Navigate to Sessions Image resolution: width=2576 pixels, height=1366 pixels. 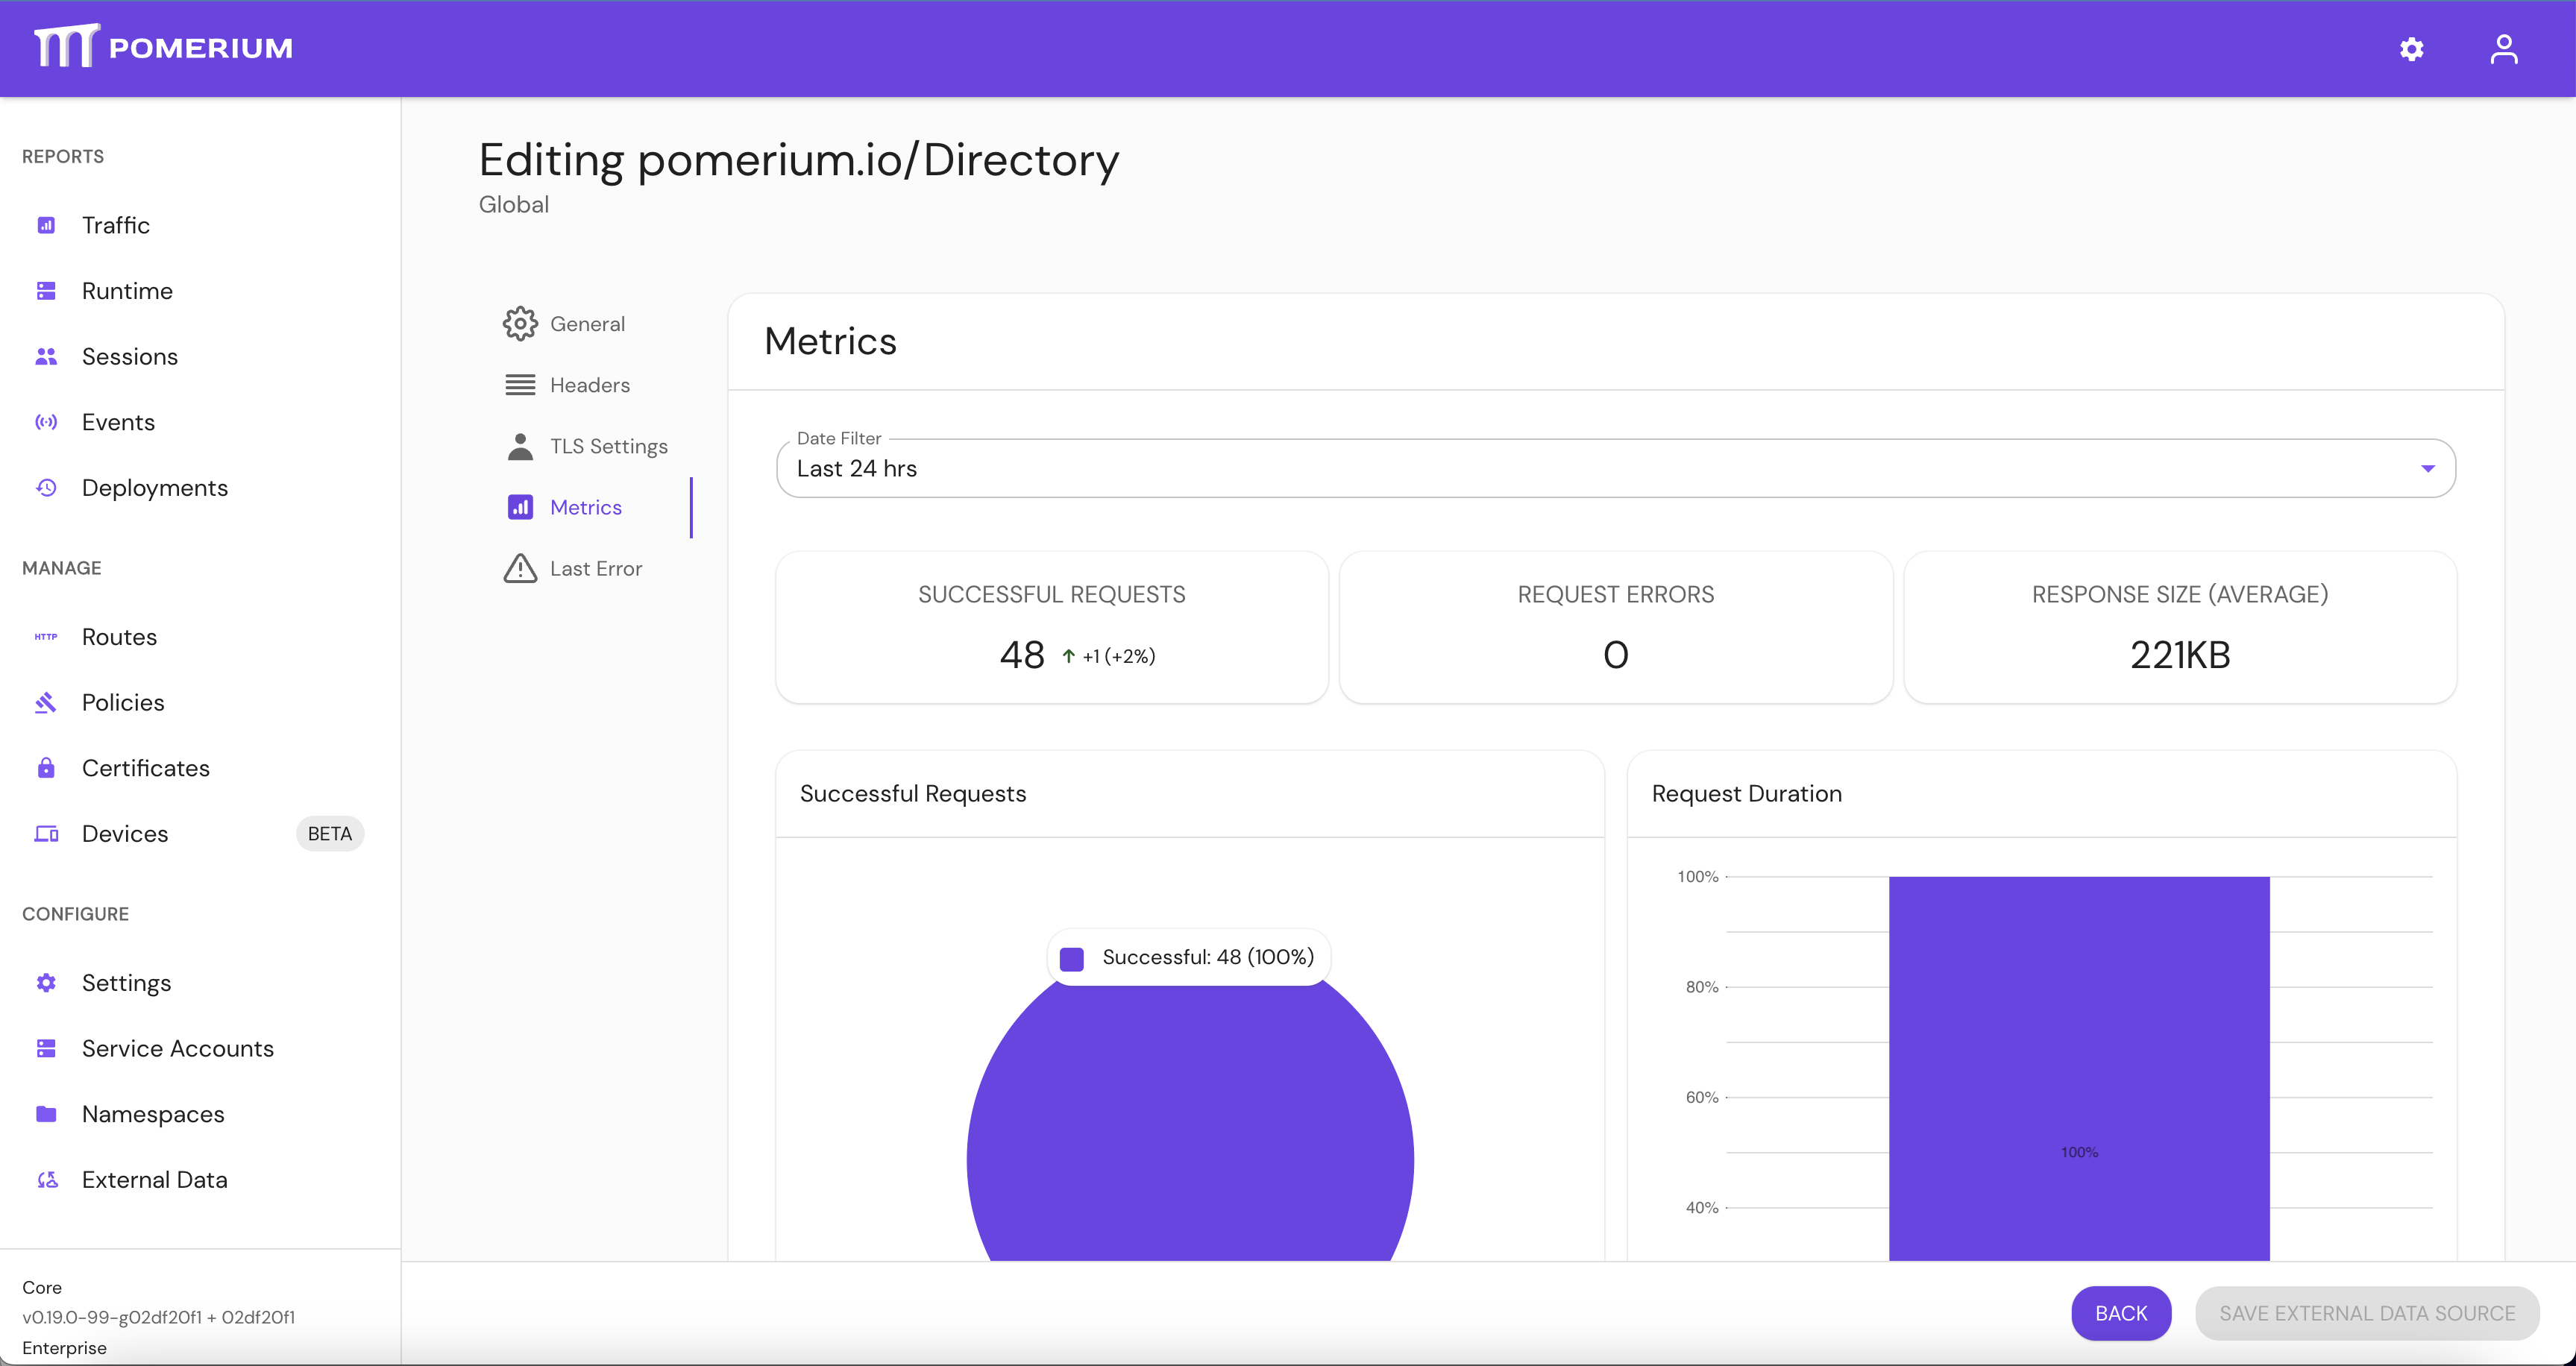point(129,356)
